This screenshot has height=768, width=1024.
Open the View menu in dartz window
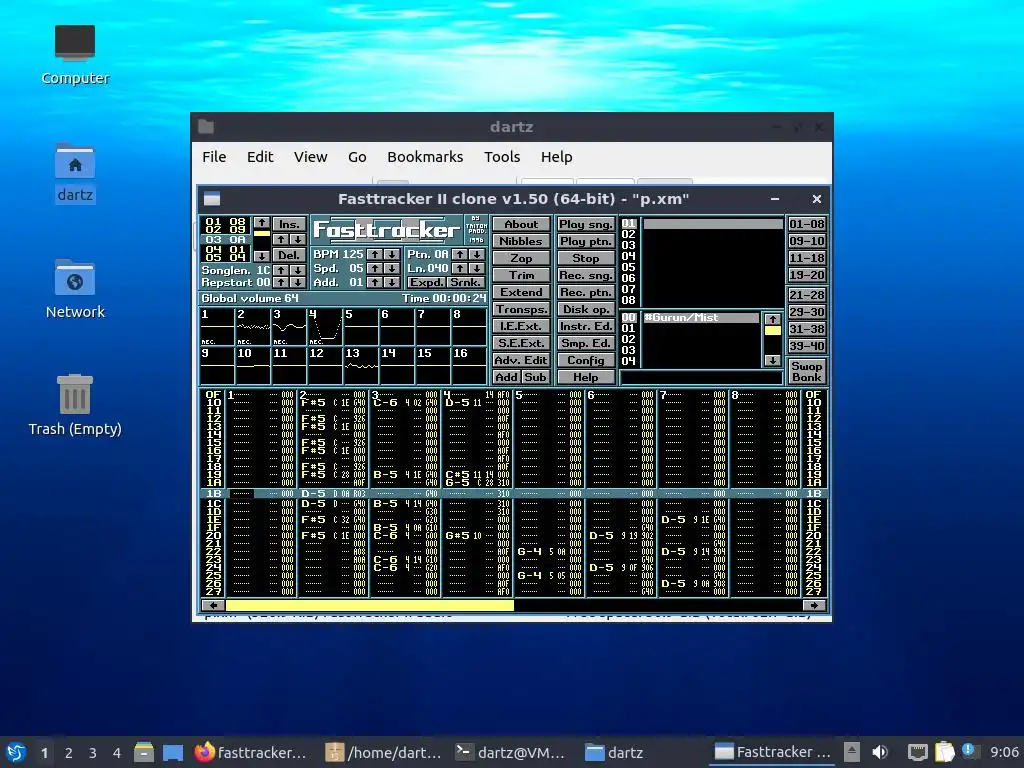tap(310, 157)
